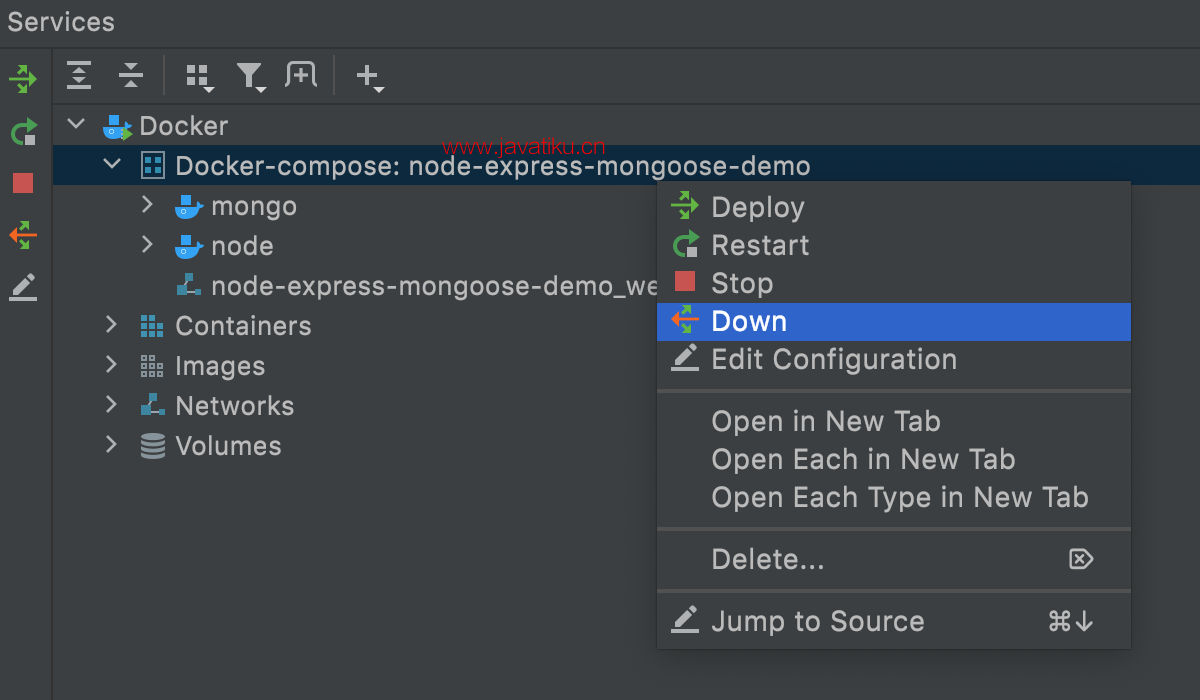The height and width of the screenshot is (700, 1200).
Task: Click Expand All toolbar icon
Action: tap(79, 75)
